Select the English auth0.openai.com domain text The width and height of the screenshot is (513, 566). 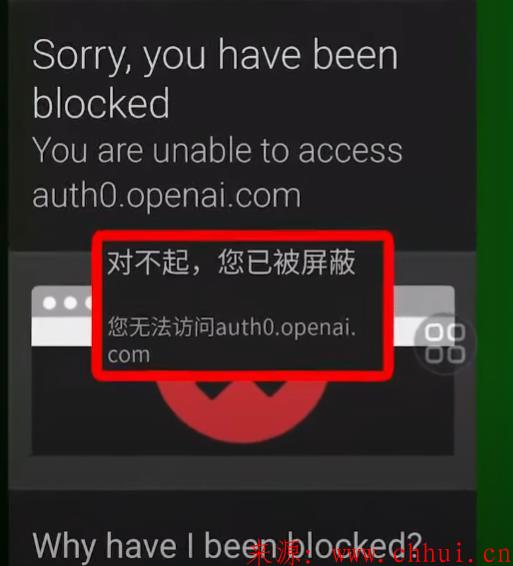[x=166, y=195]
